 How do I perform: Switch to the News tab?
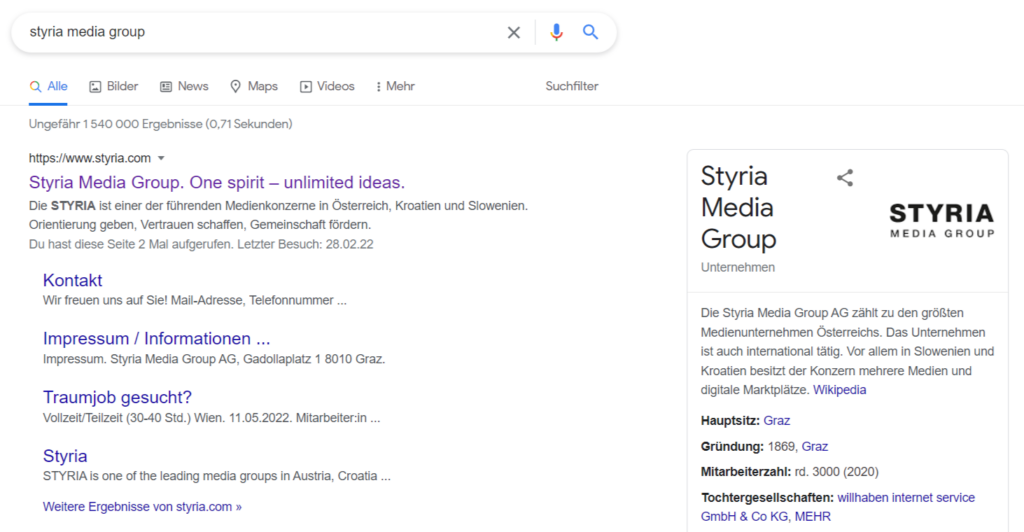pos(184,86)
